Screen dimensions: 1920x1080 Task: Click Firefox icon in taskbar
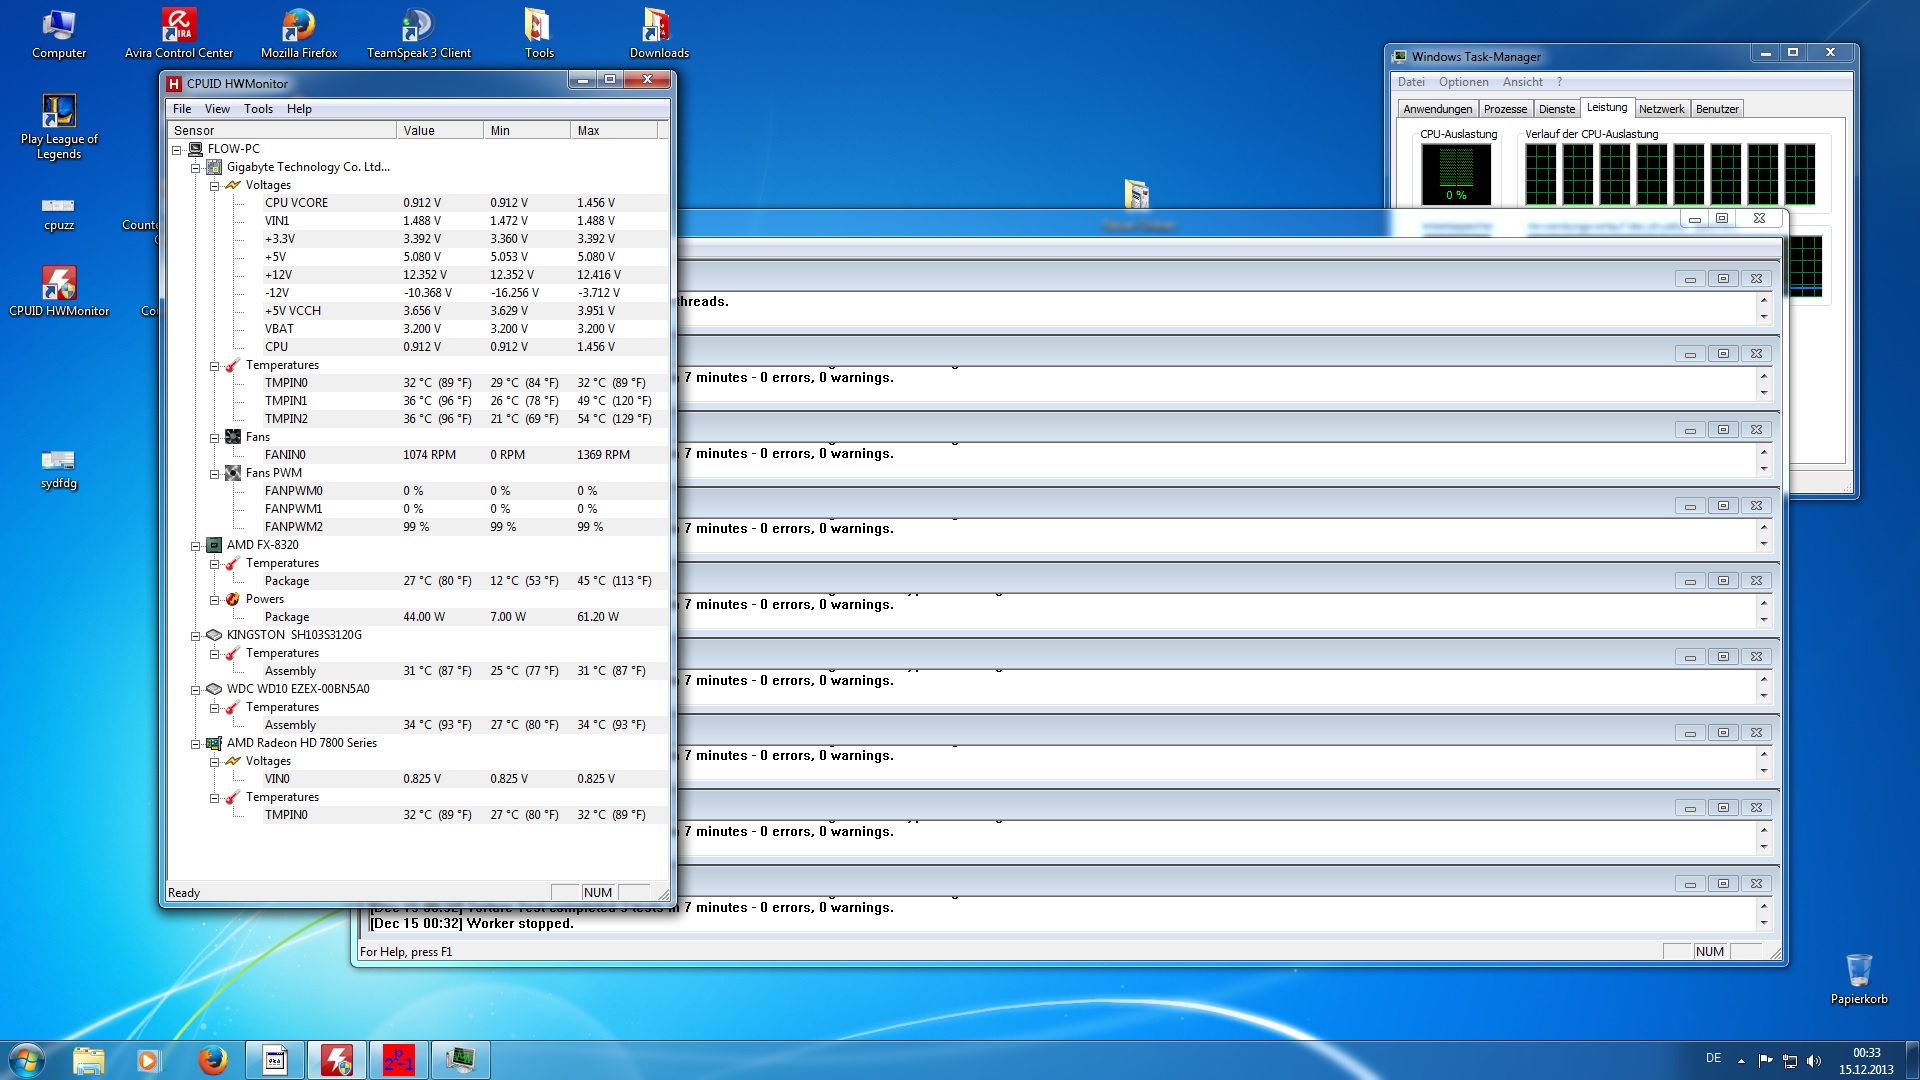[x=212, y=1060]
